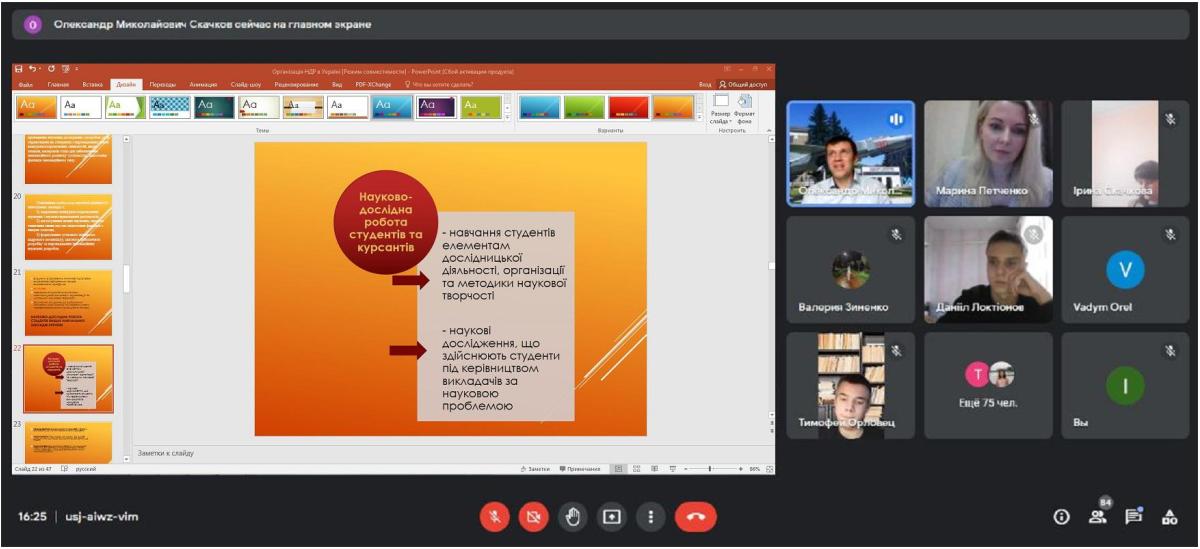Open the Анимация ribbon tab

click(x=203, y=85)
